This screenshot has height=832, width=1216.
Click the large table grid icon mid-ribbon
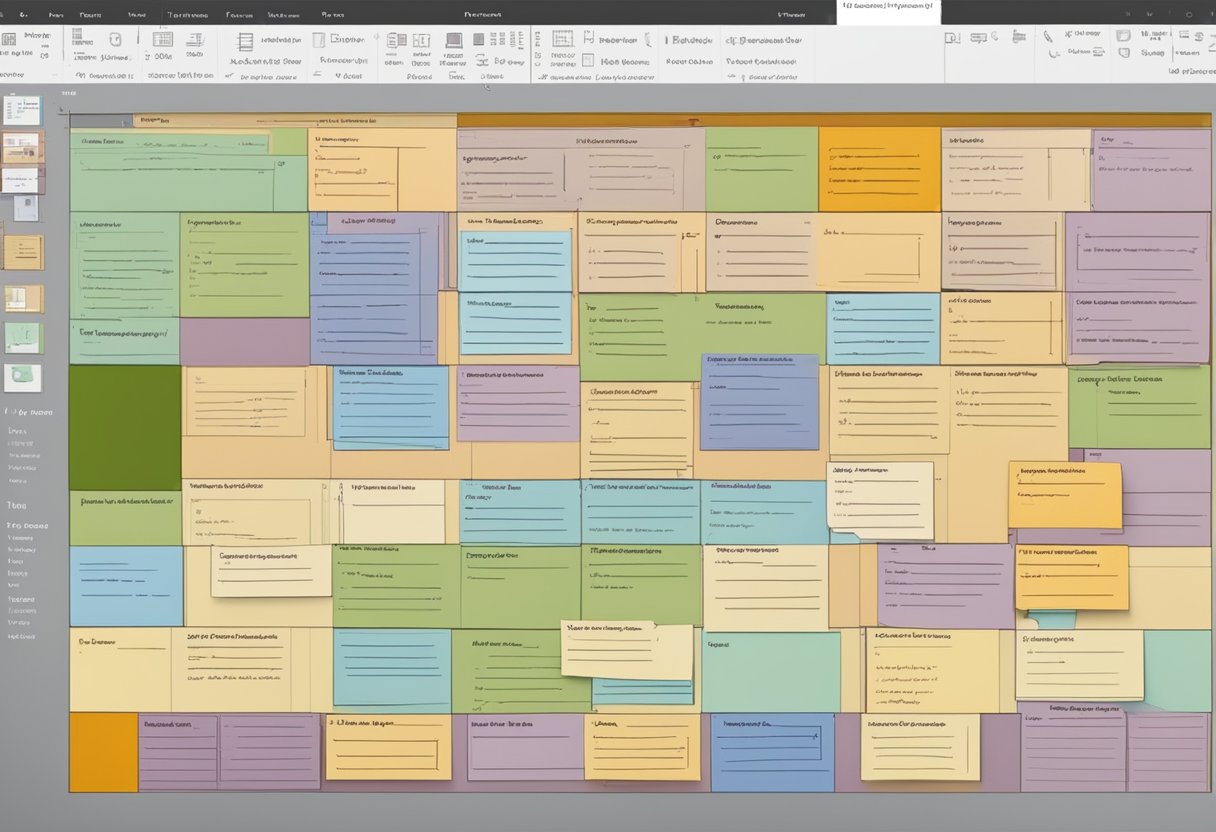562,39
